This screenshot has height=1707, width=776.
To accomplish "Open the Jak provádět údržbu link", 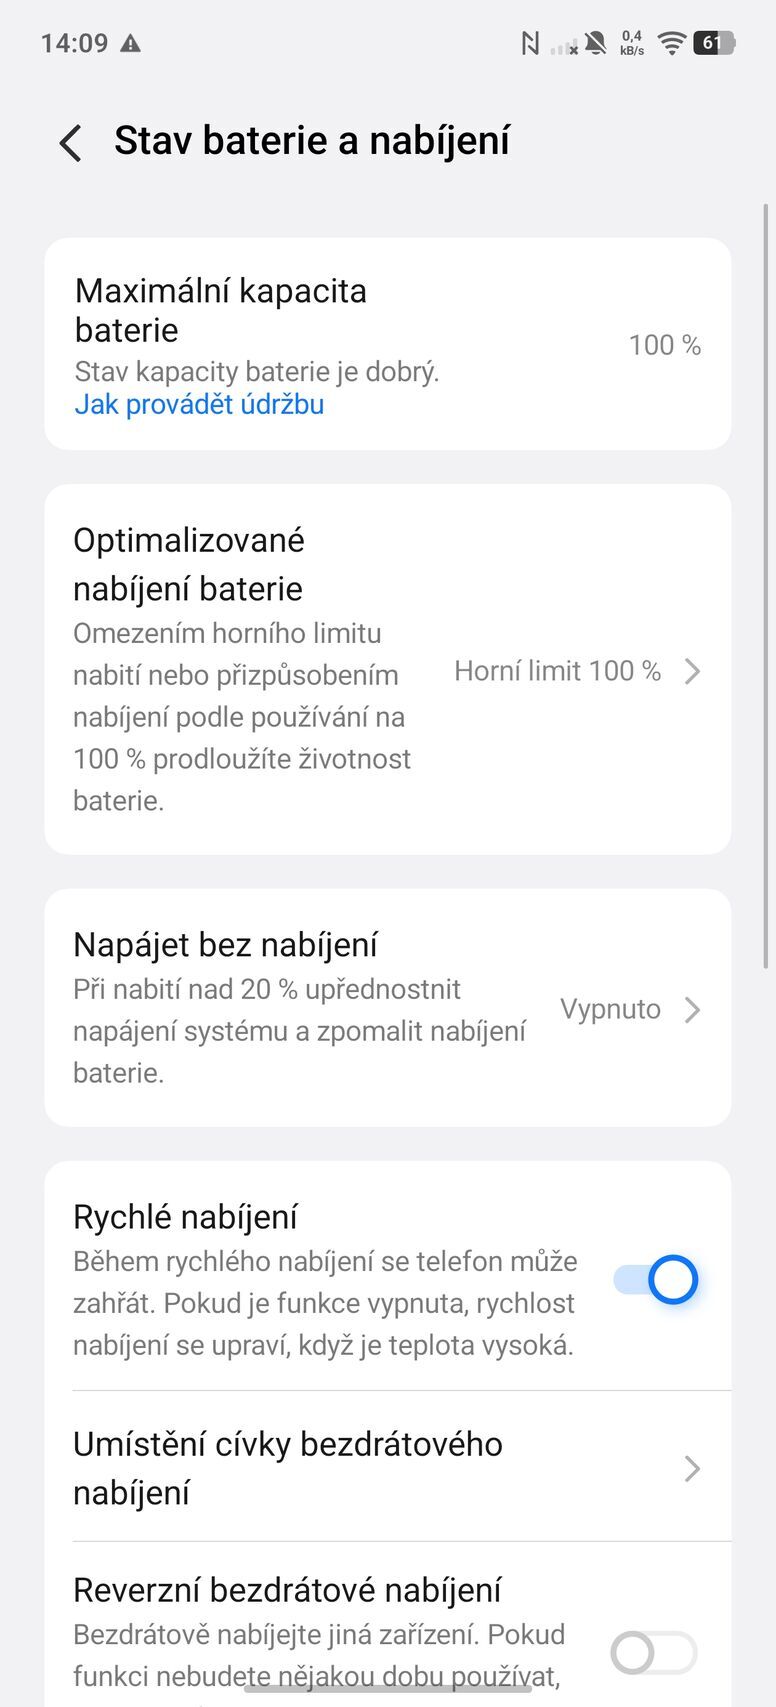I will (199, 404).
